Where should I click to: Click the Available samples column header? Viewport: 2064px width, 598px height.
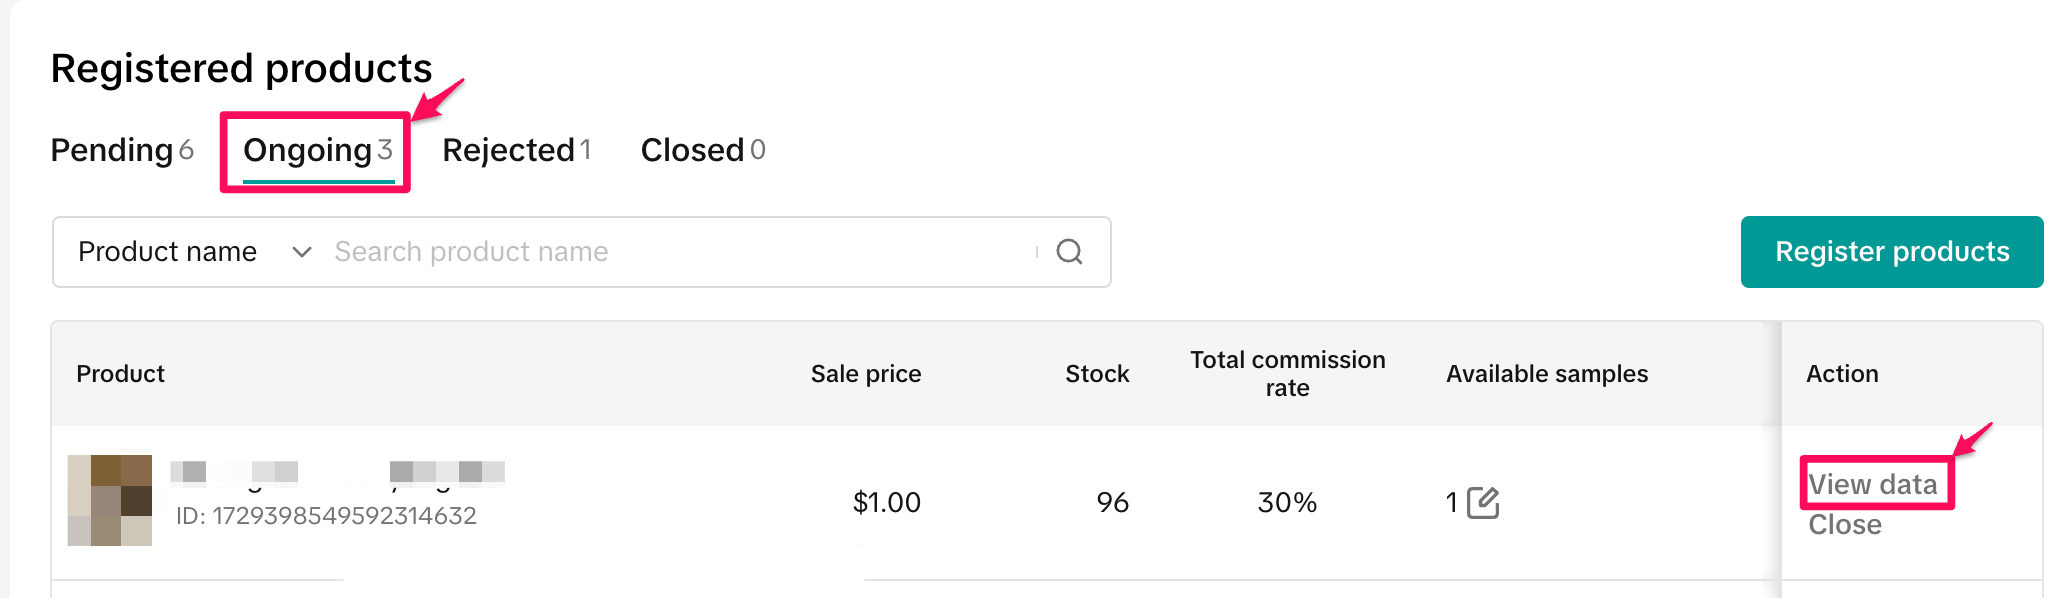tap(1546, 374)
